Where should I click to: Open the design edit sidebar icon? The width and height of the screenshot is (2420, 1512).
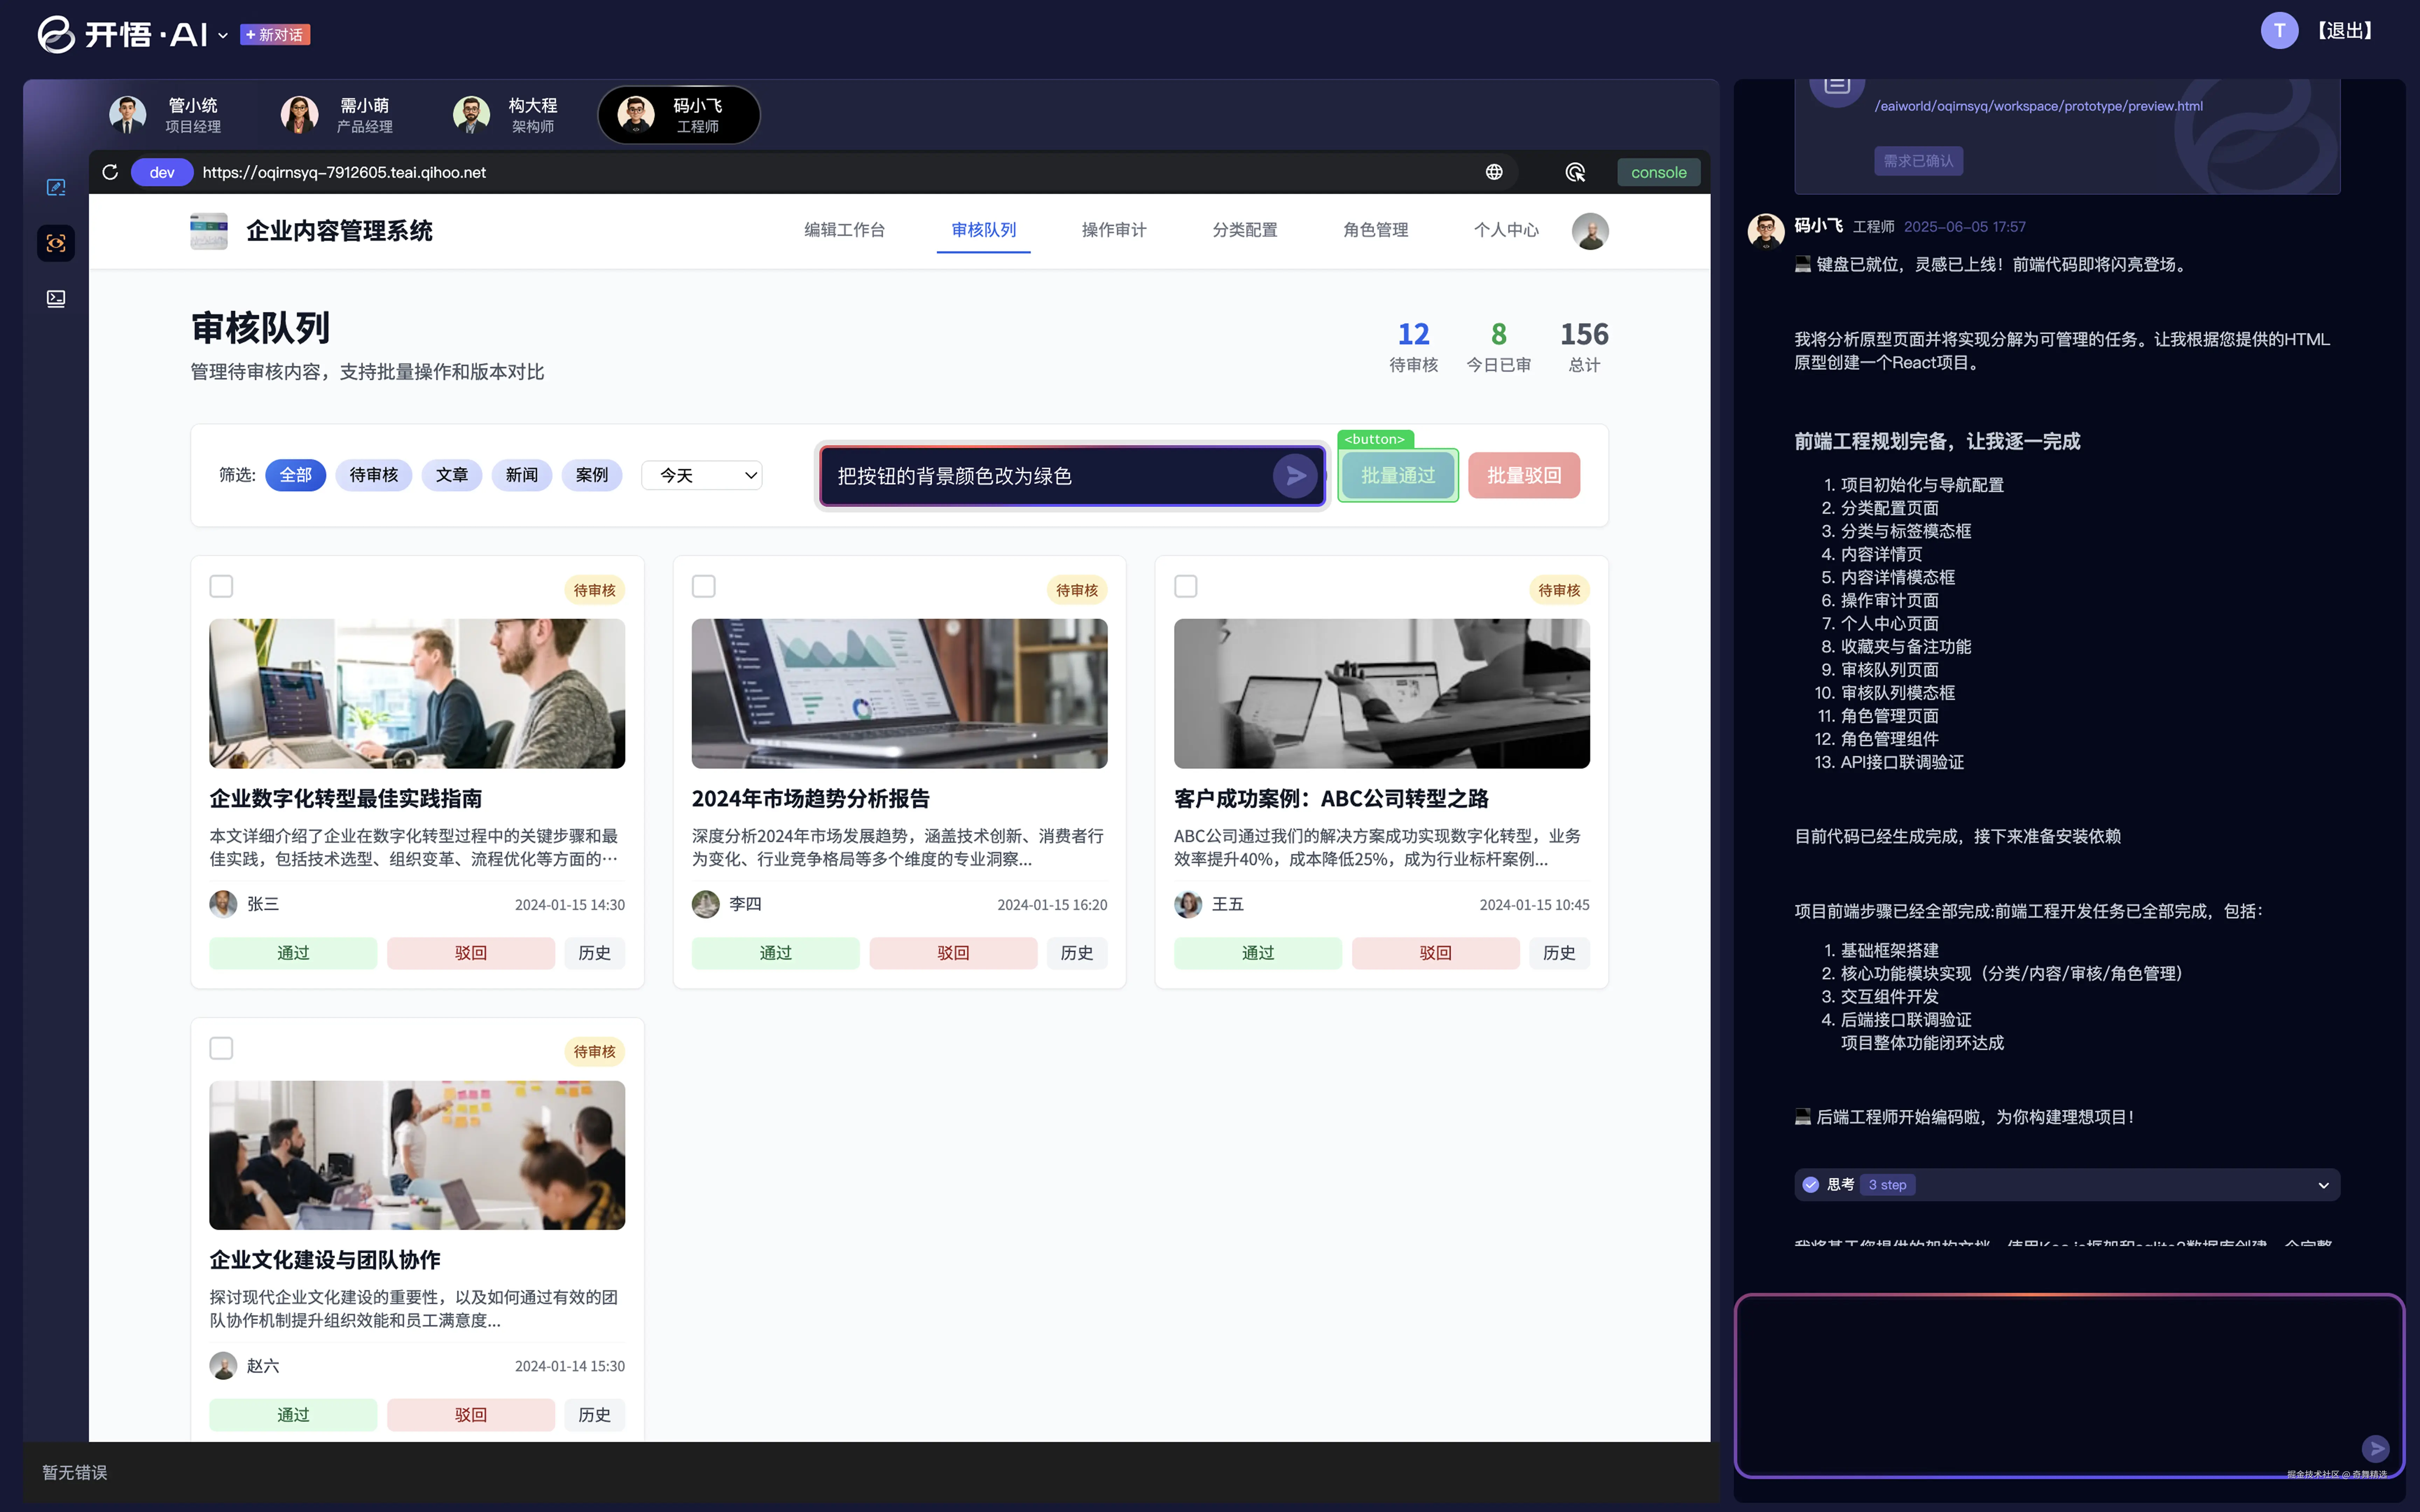point(56,187)
